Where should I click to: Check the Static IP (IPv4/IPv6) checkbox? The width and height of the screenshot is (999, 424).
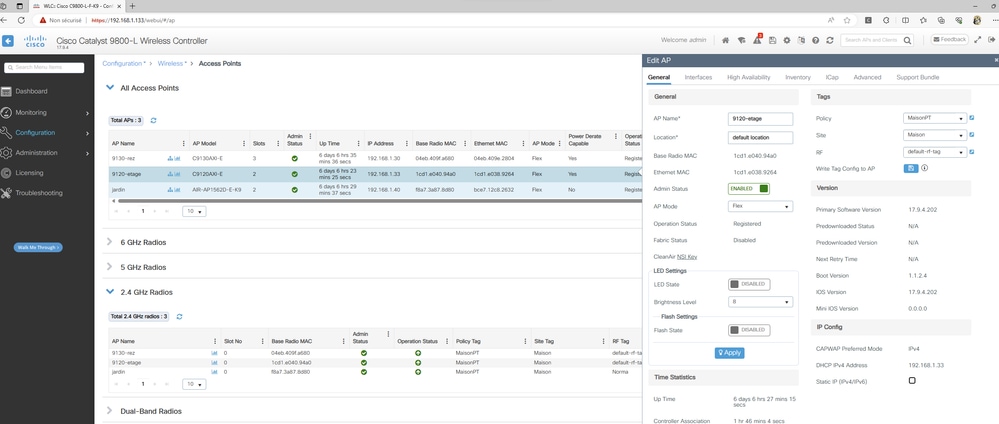[912, 381]
